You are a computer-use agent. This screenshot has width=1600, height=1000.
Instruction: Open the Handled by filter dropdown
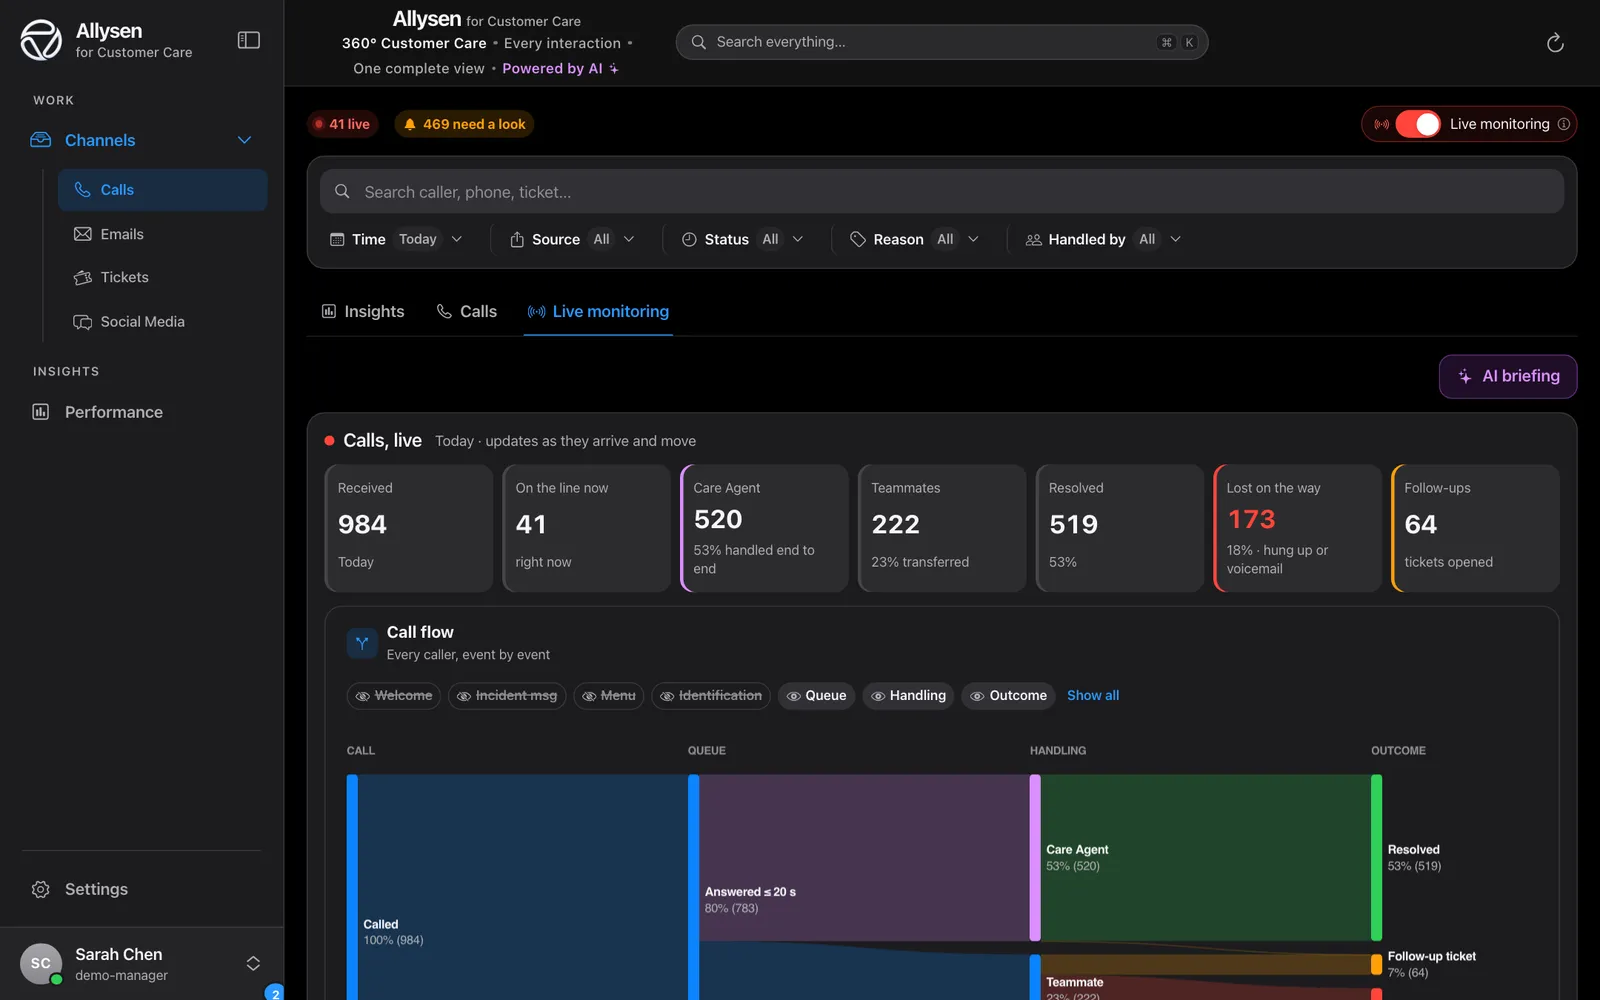click(1103, 239)
